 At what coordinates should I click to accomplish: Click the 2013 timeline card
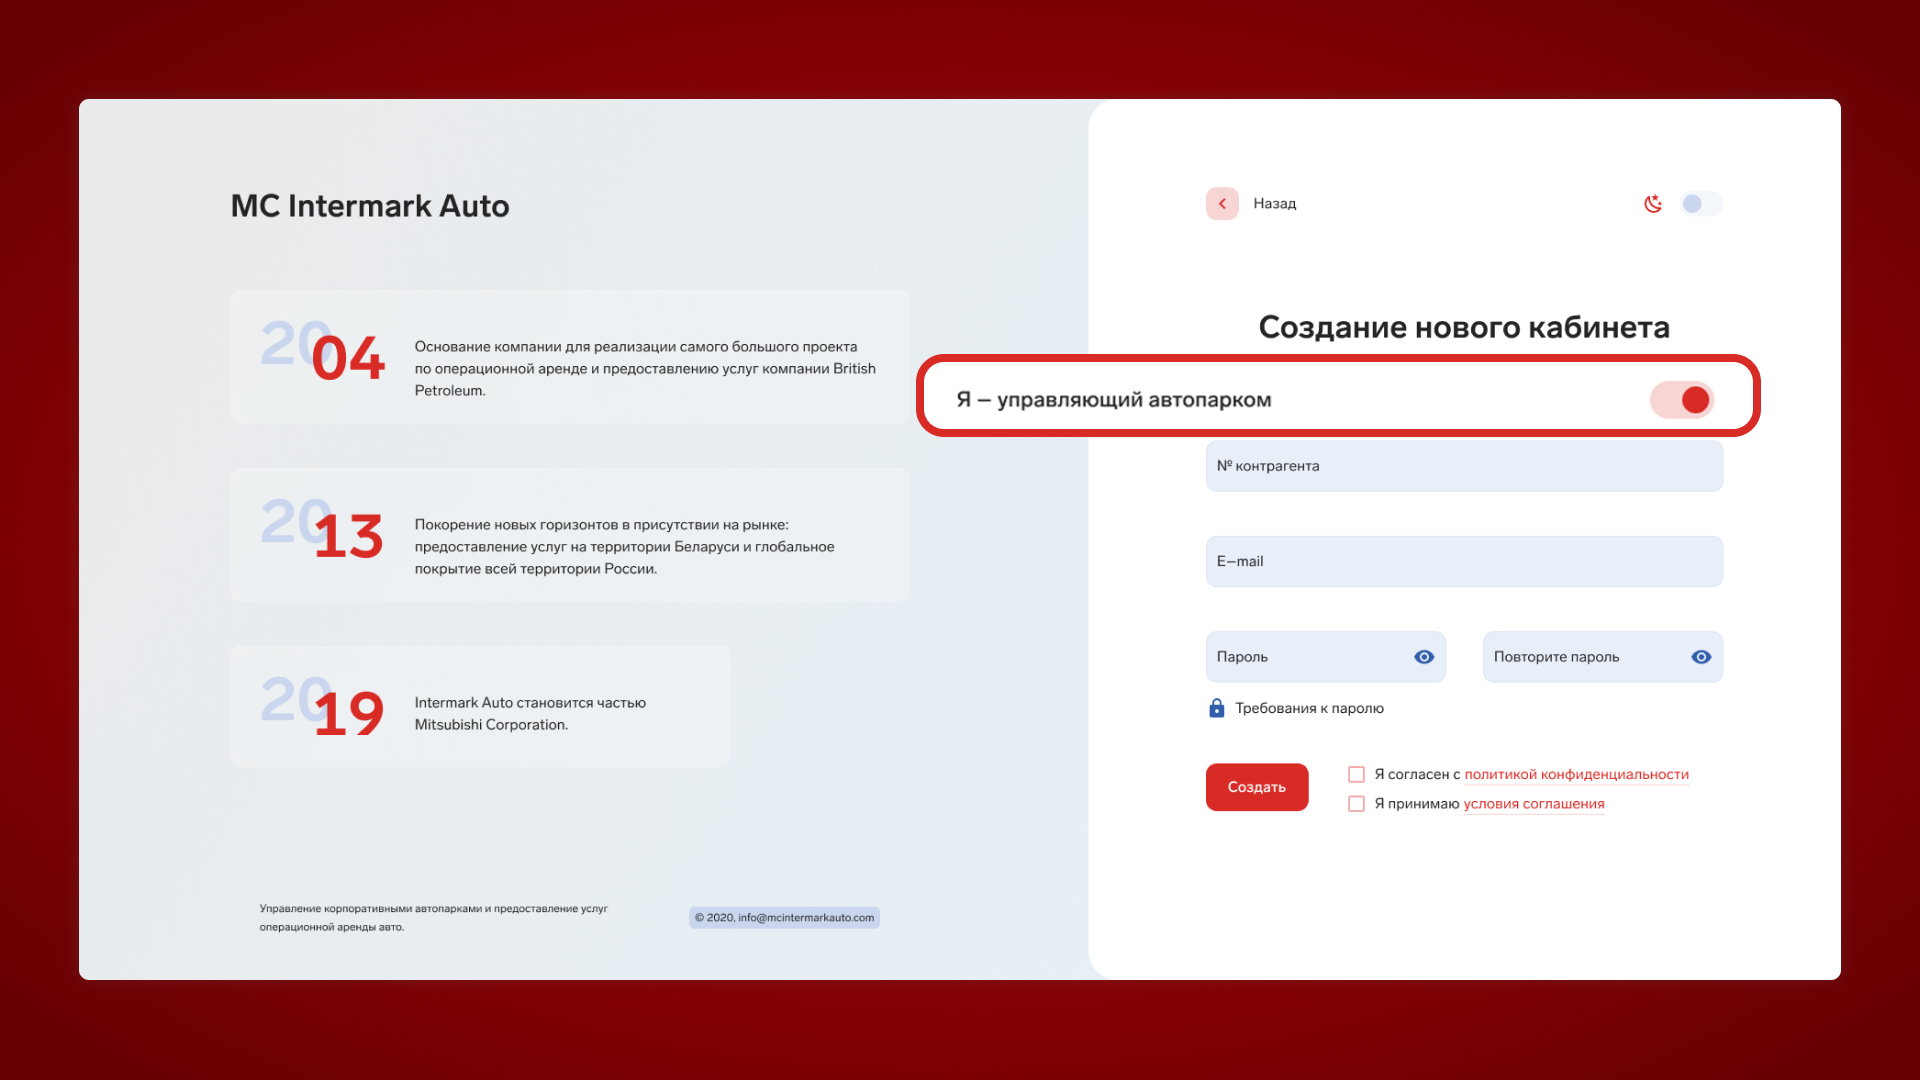pyautogui.click(x=570, y=535)
